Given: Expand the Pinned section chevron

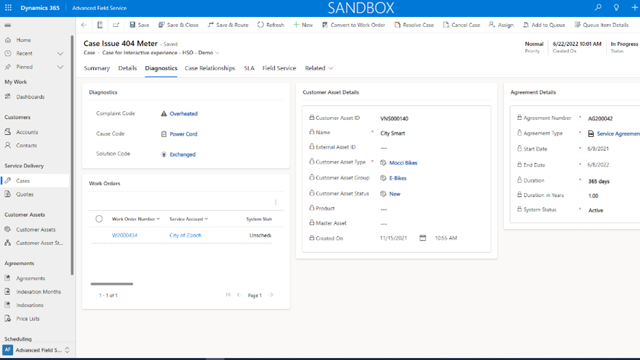Looking at the screenshot, I should coord(60,67).
